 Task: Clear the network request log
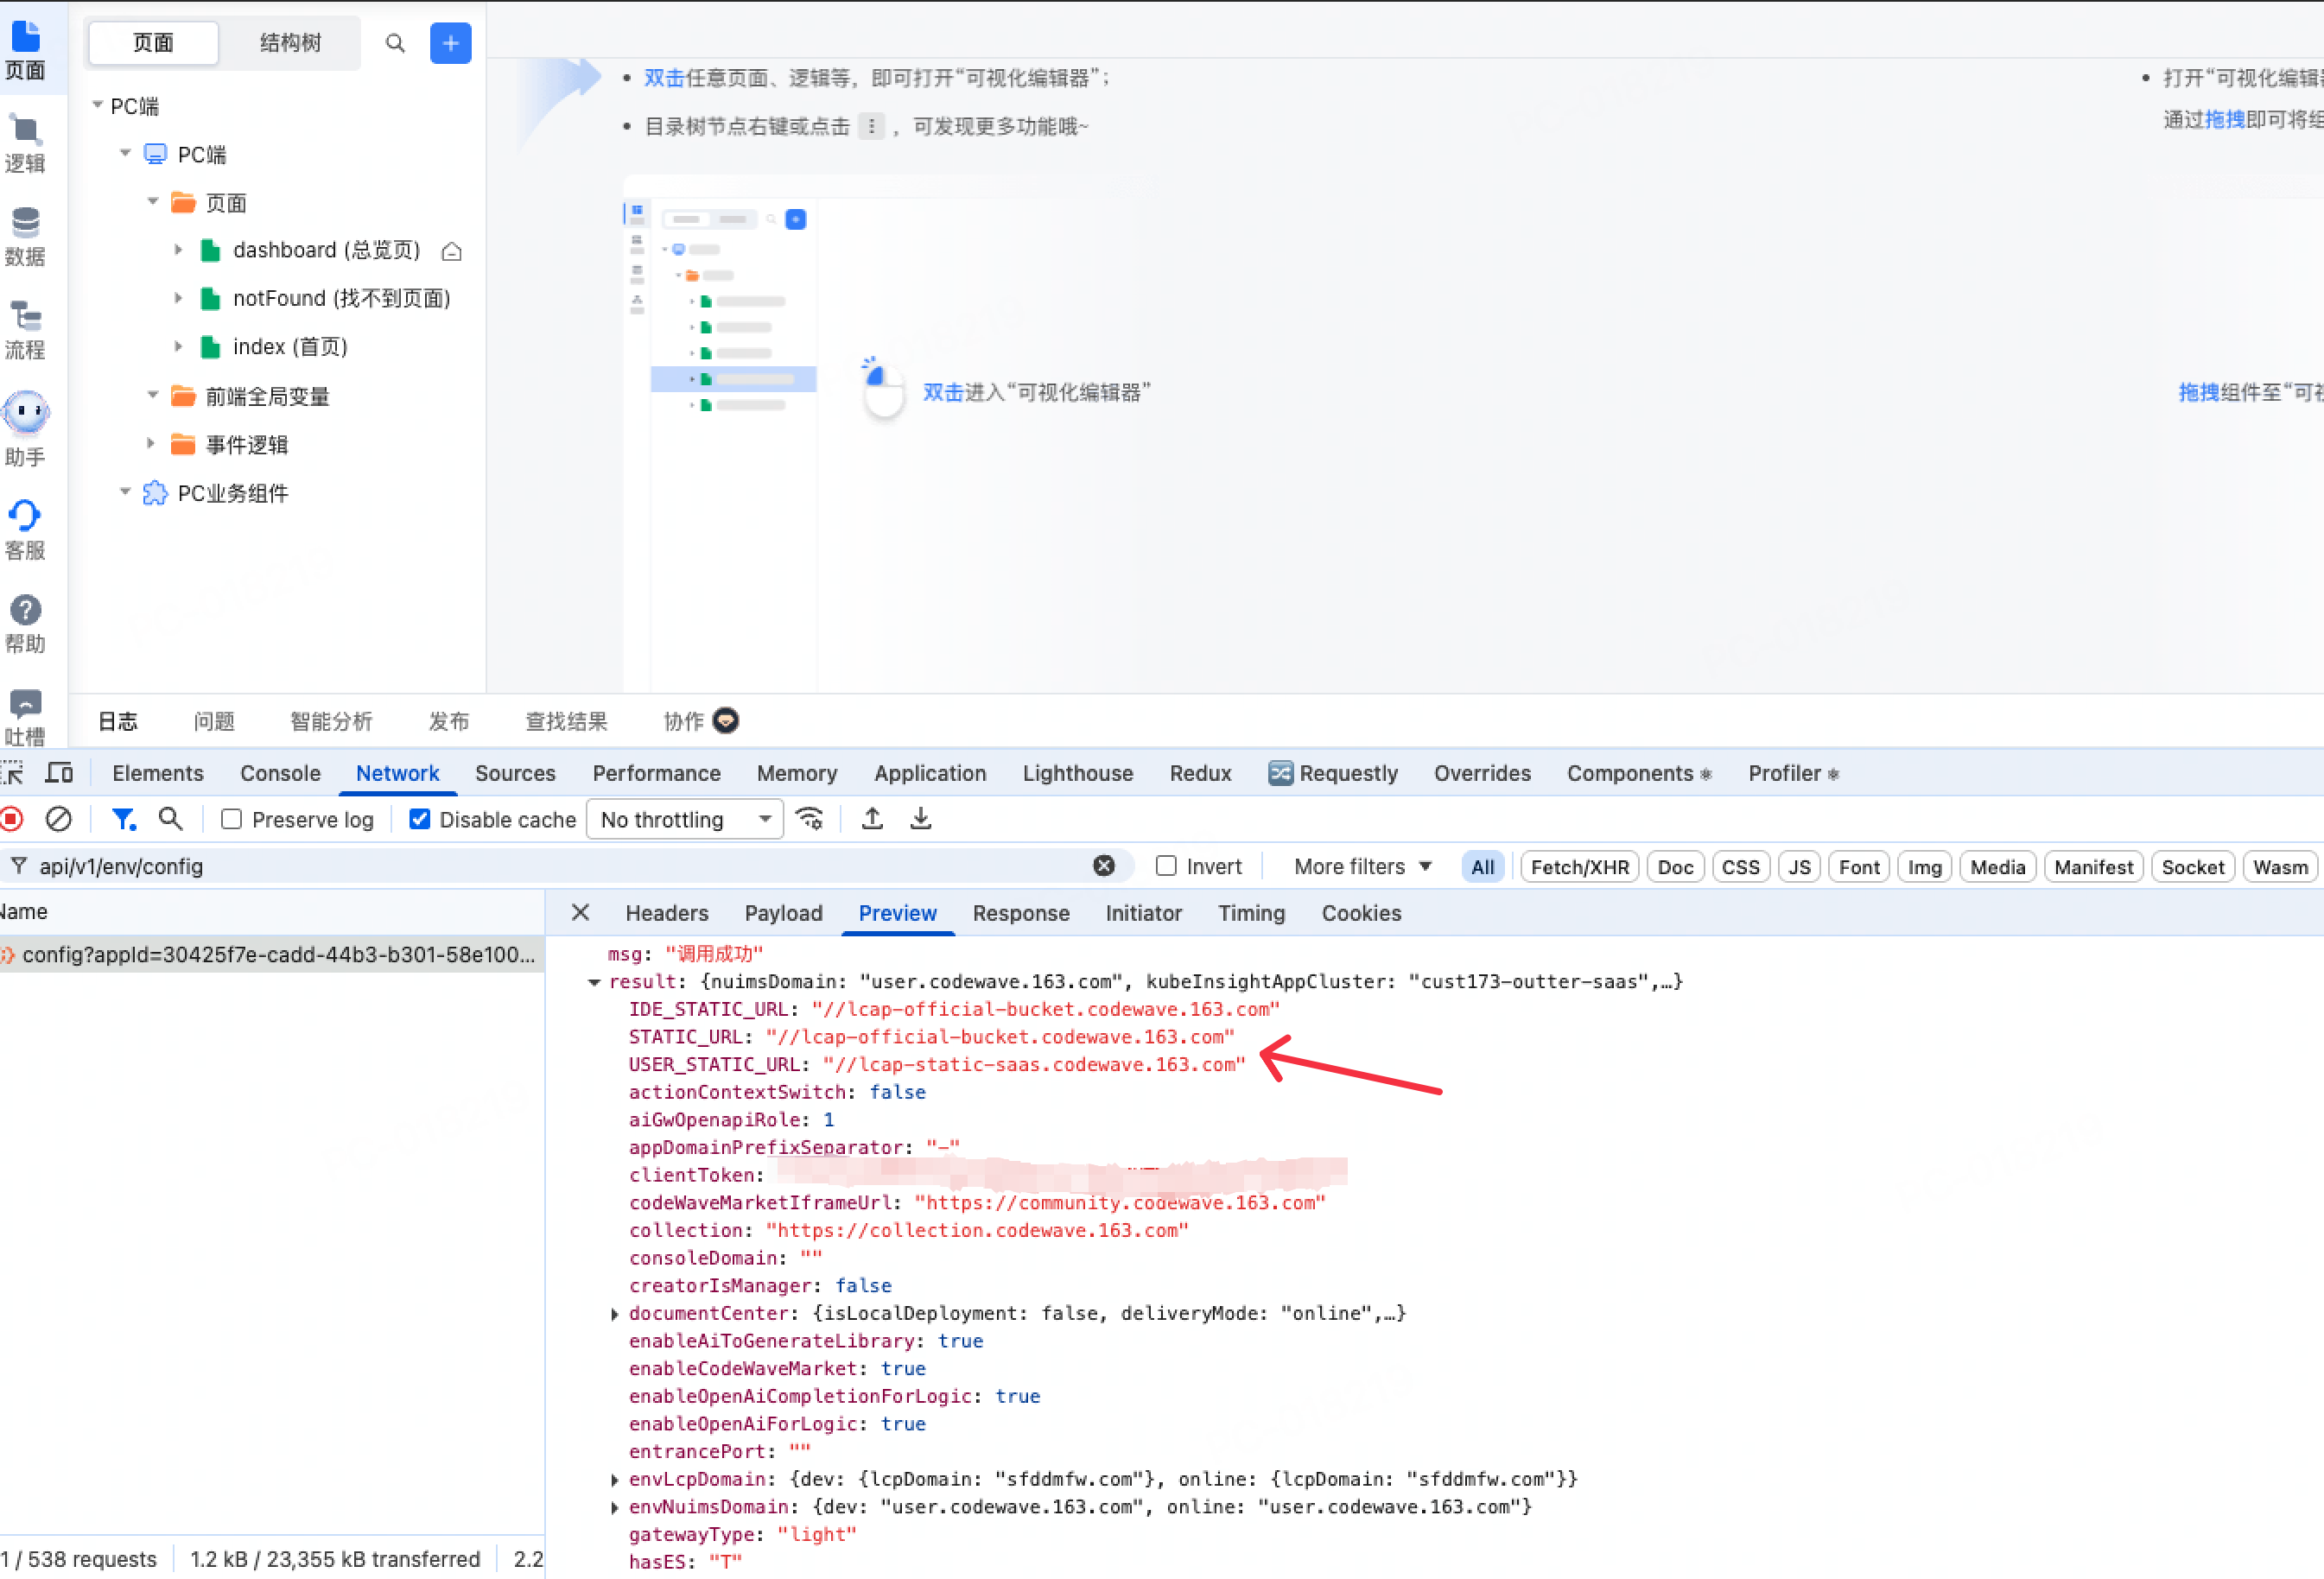59,819
